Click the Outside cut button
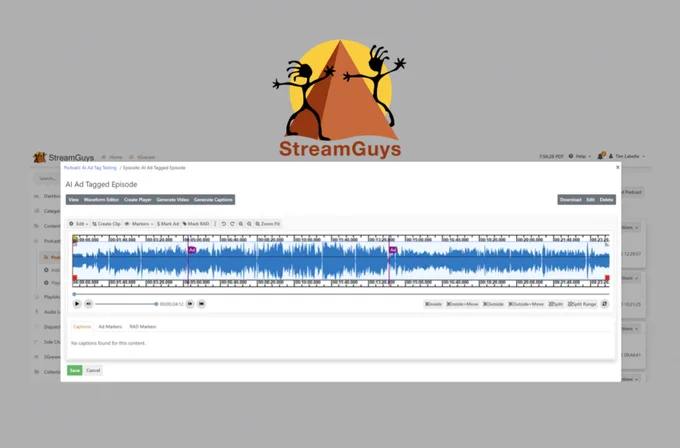 tap(494, 304)
